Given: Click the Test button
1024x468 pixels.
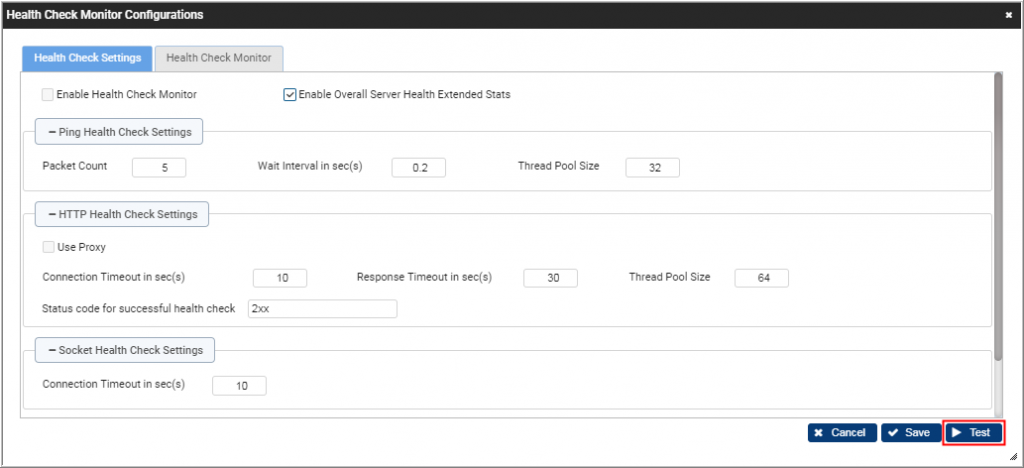Looking at the screenshot, I should pyautogui.click(x=972, y=432).
